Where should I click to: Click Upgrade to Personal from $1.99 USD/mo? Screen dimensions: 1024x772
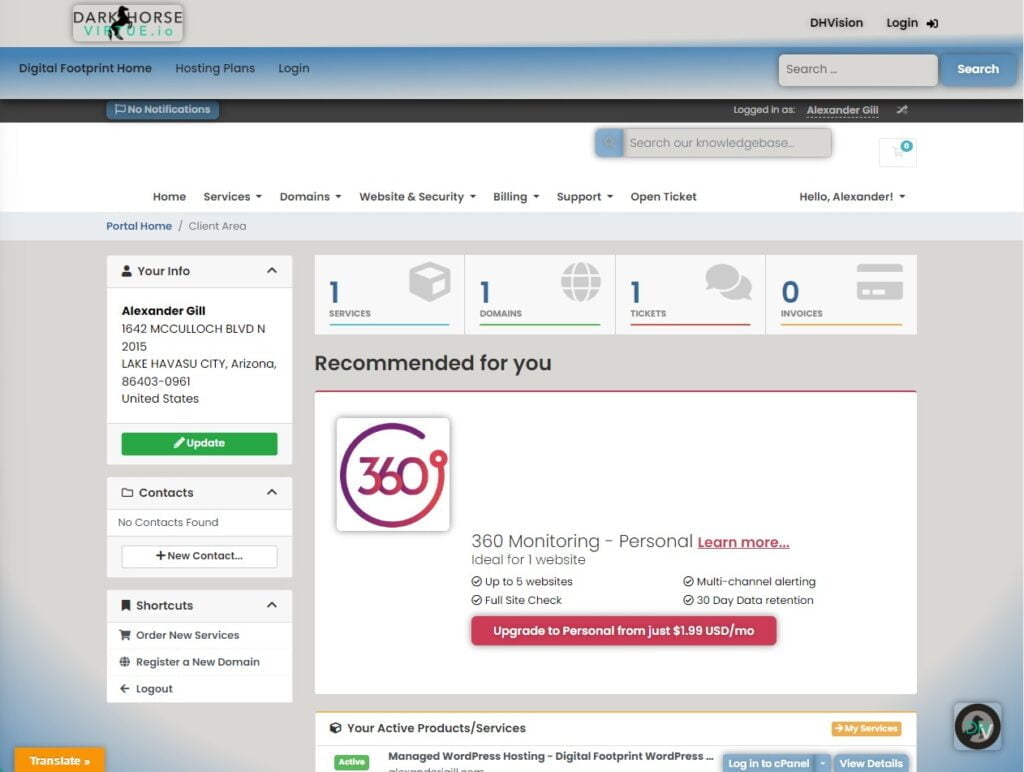click(x=624, y=631)
